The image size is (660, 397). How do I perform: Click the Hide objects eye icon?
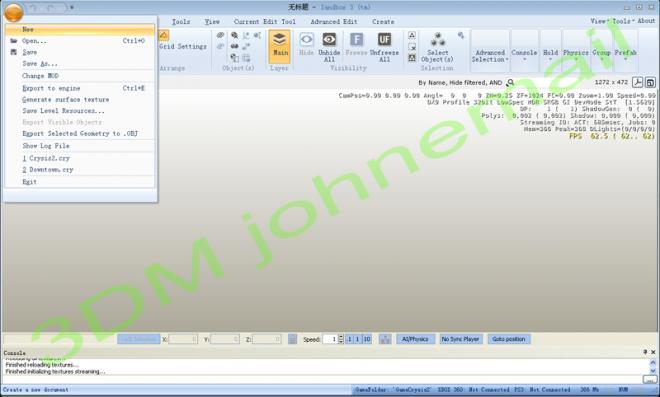coord(306,40)
